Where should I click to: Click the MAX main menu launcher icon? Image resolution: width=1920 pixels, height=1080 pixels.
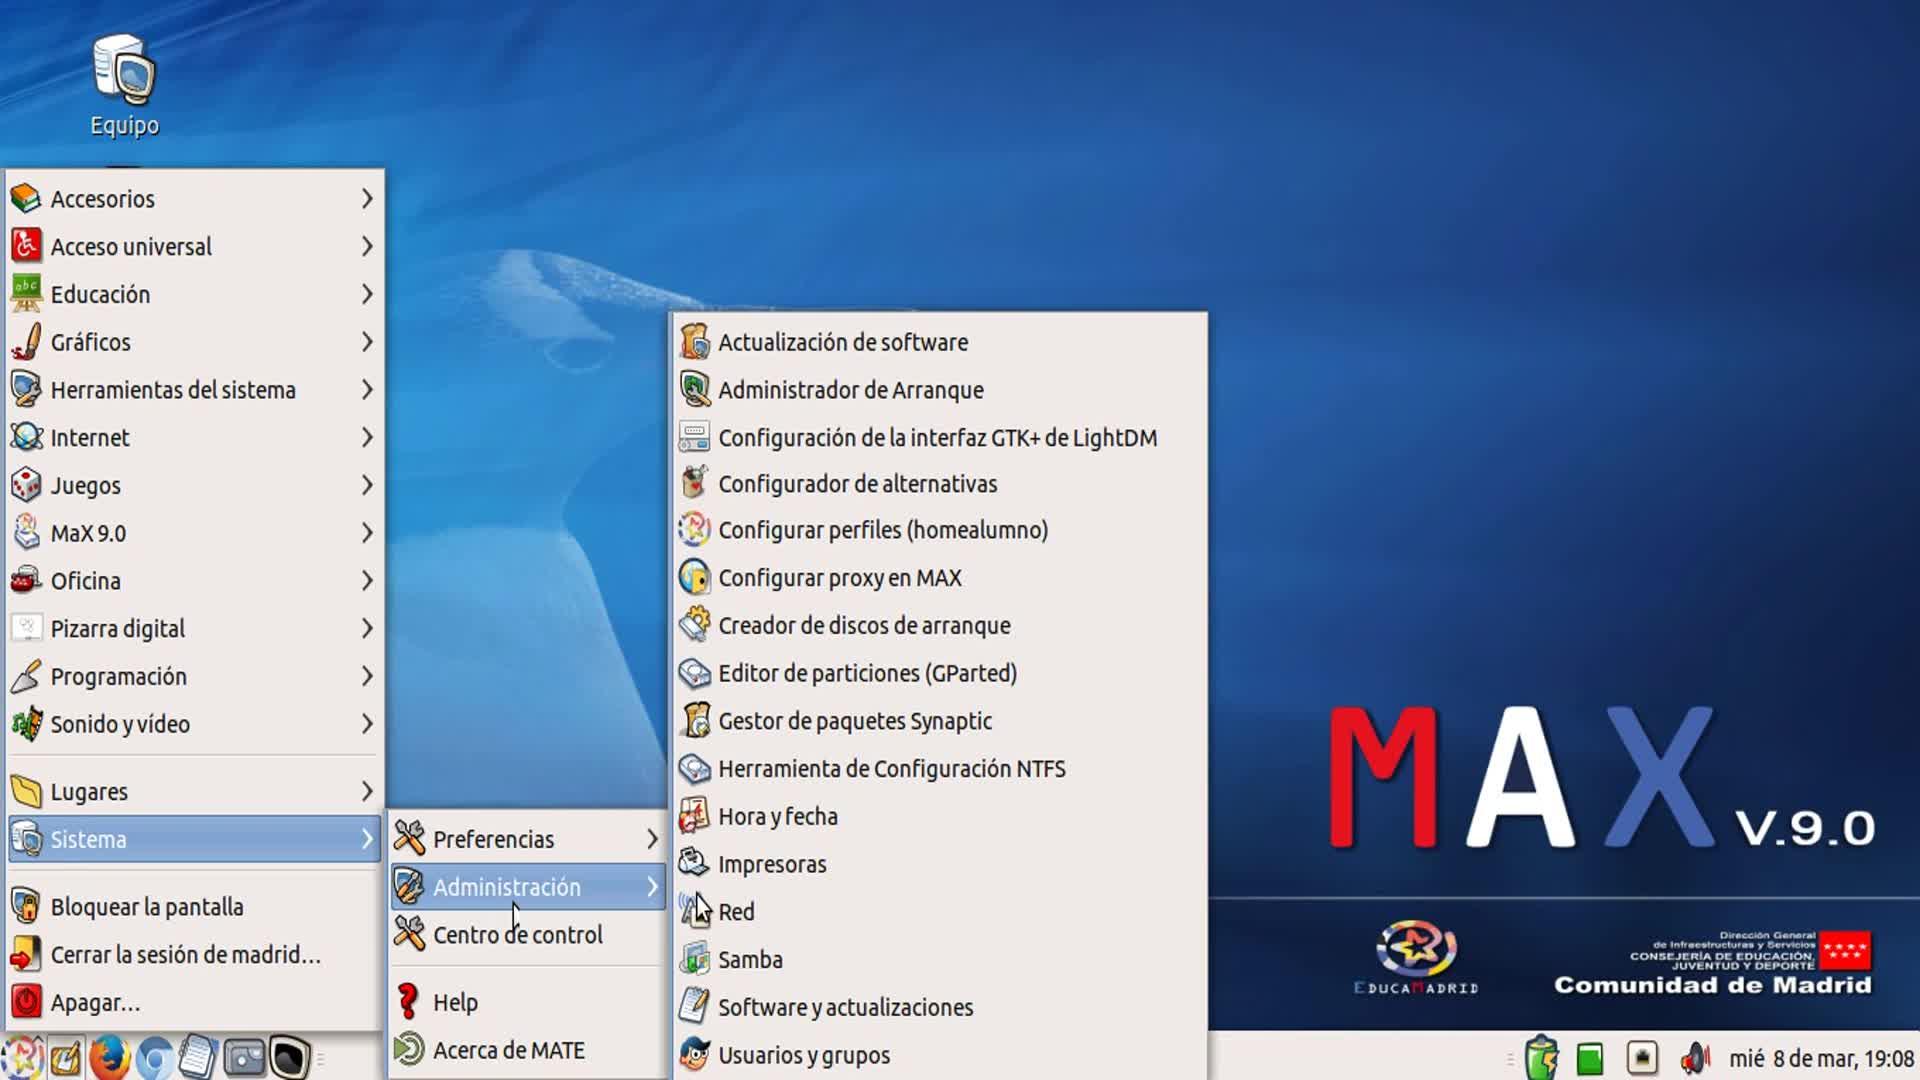22,1057
